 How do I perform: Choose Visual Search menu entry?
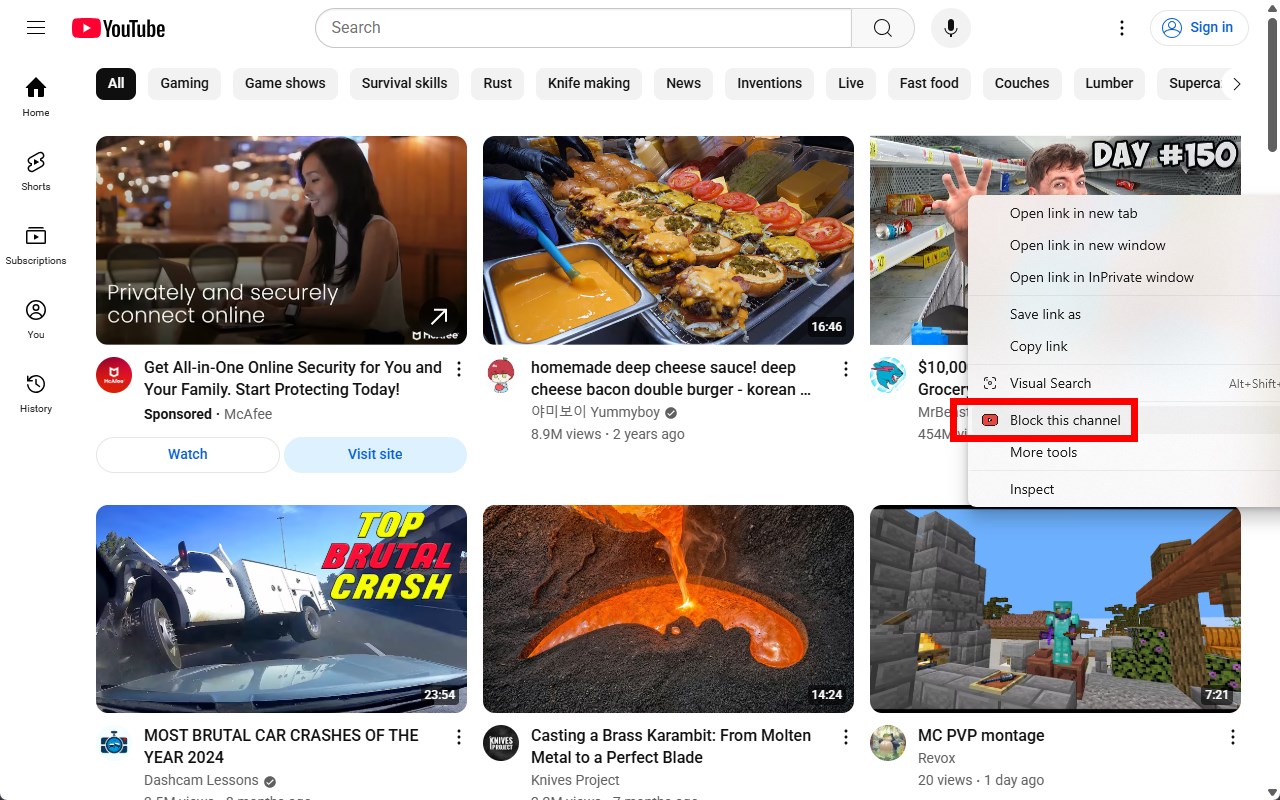[1124, 383]
